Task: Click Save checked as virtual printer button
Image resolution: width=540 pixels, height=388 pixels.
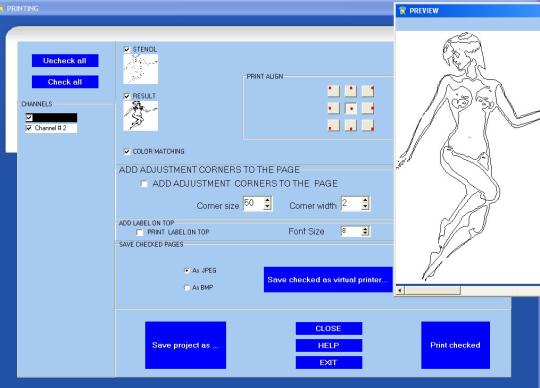Action: tap(328, 280)
